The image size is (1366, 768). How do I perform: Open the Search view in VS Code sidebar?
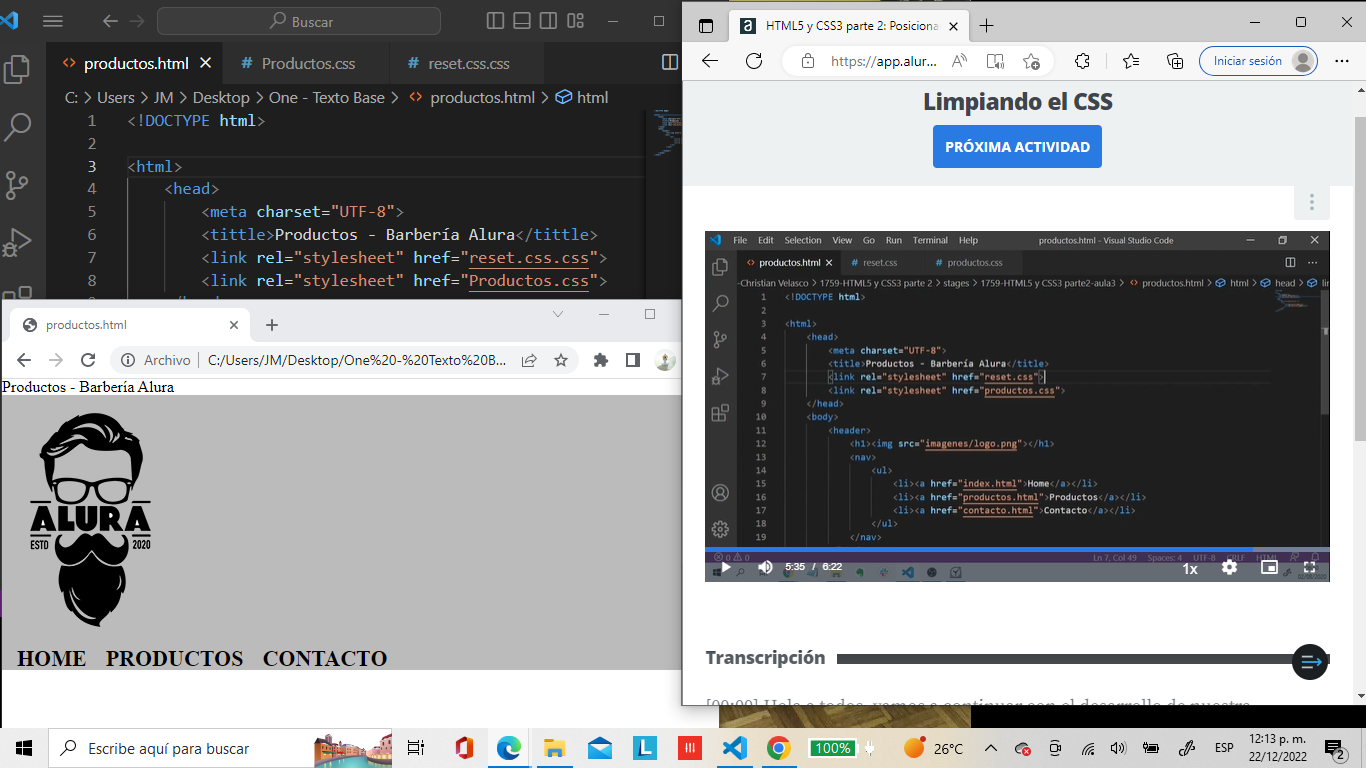pyautogui.click(x=18, y=127)
